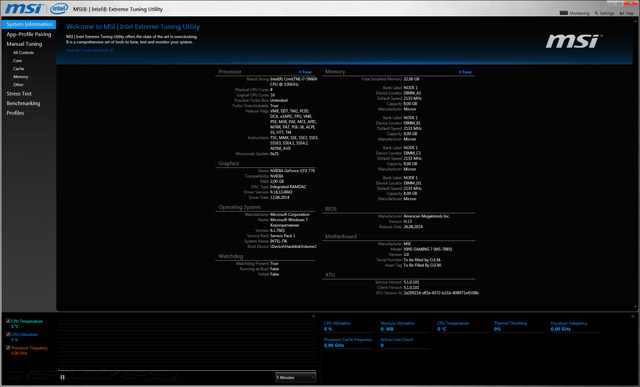Click the Memory Utilization monitor tile
Image resolution: width=640 pixels, height=387 pixels.
point(405,326)
